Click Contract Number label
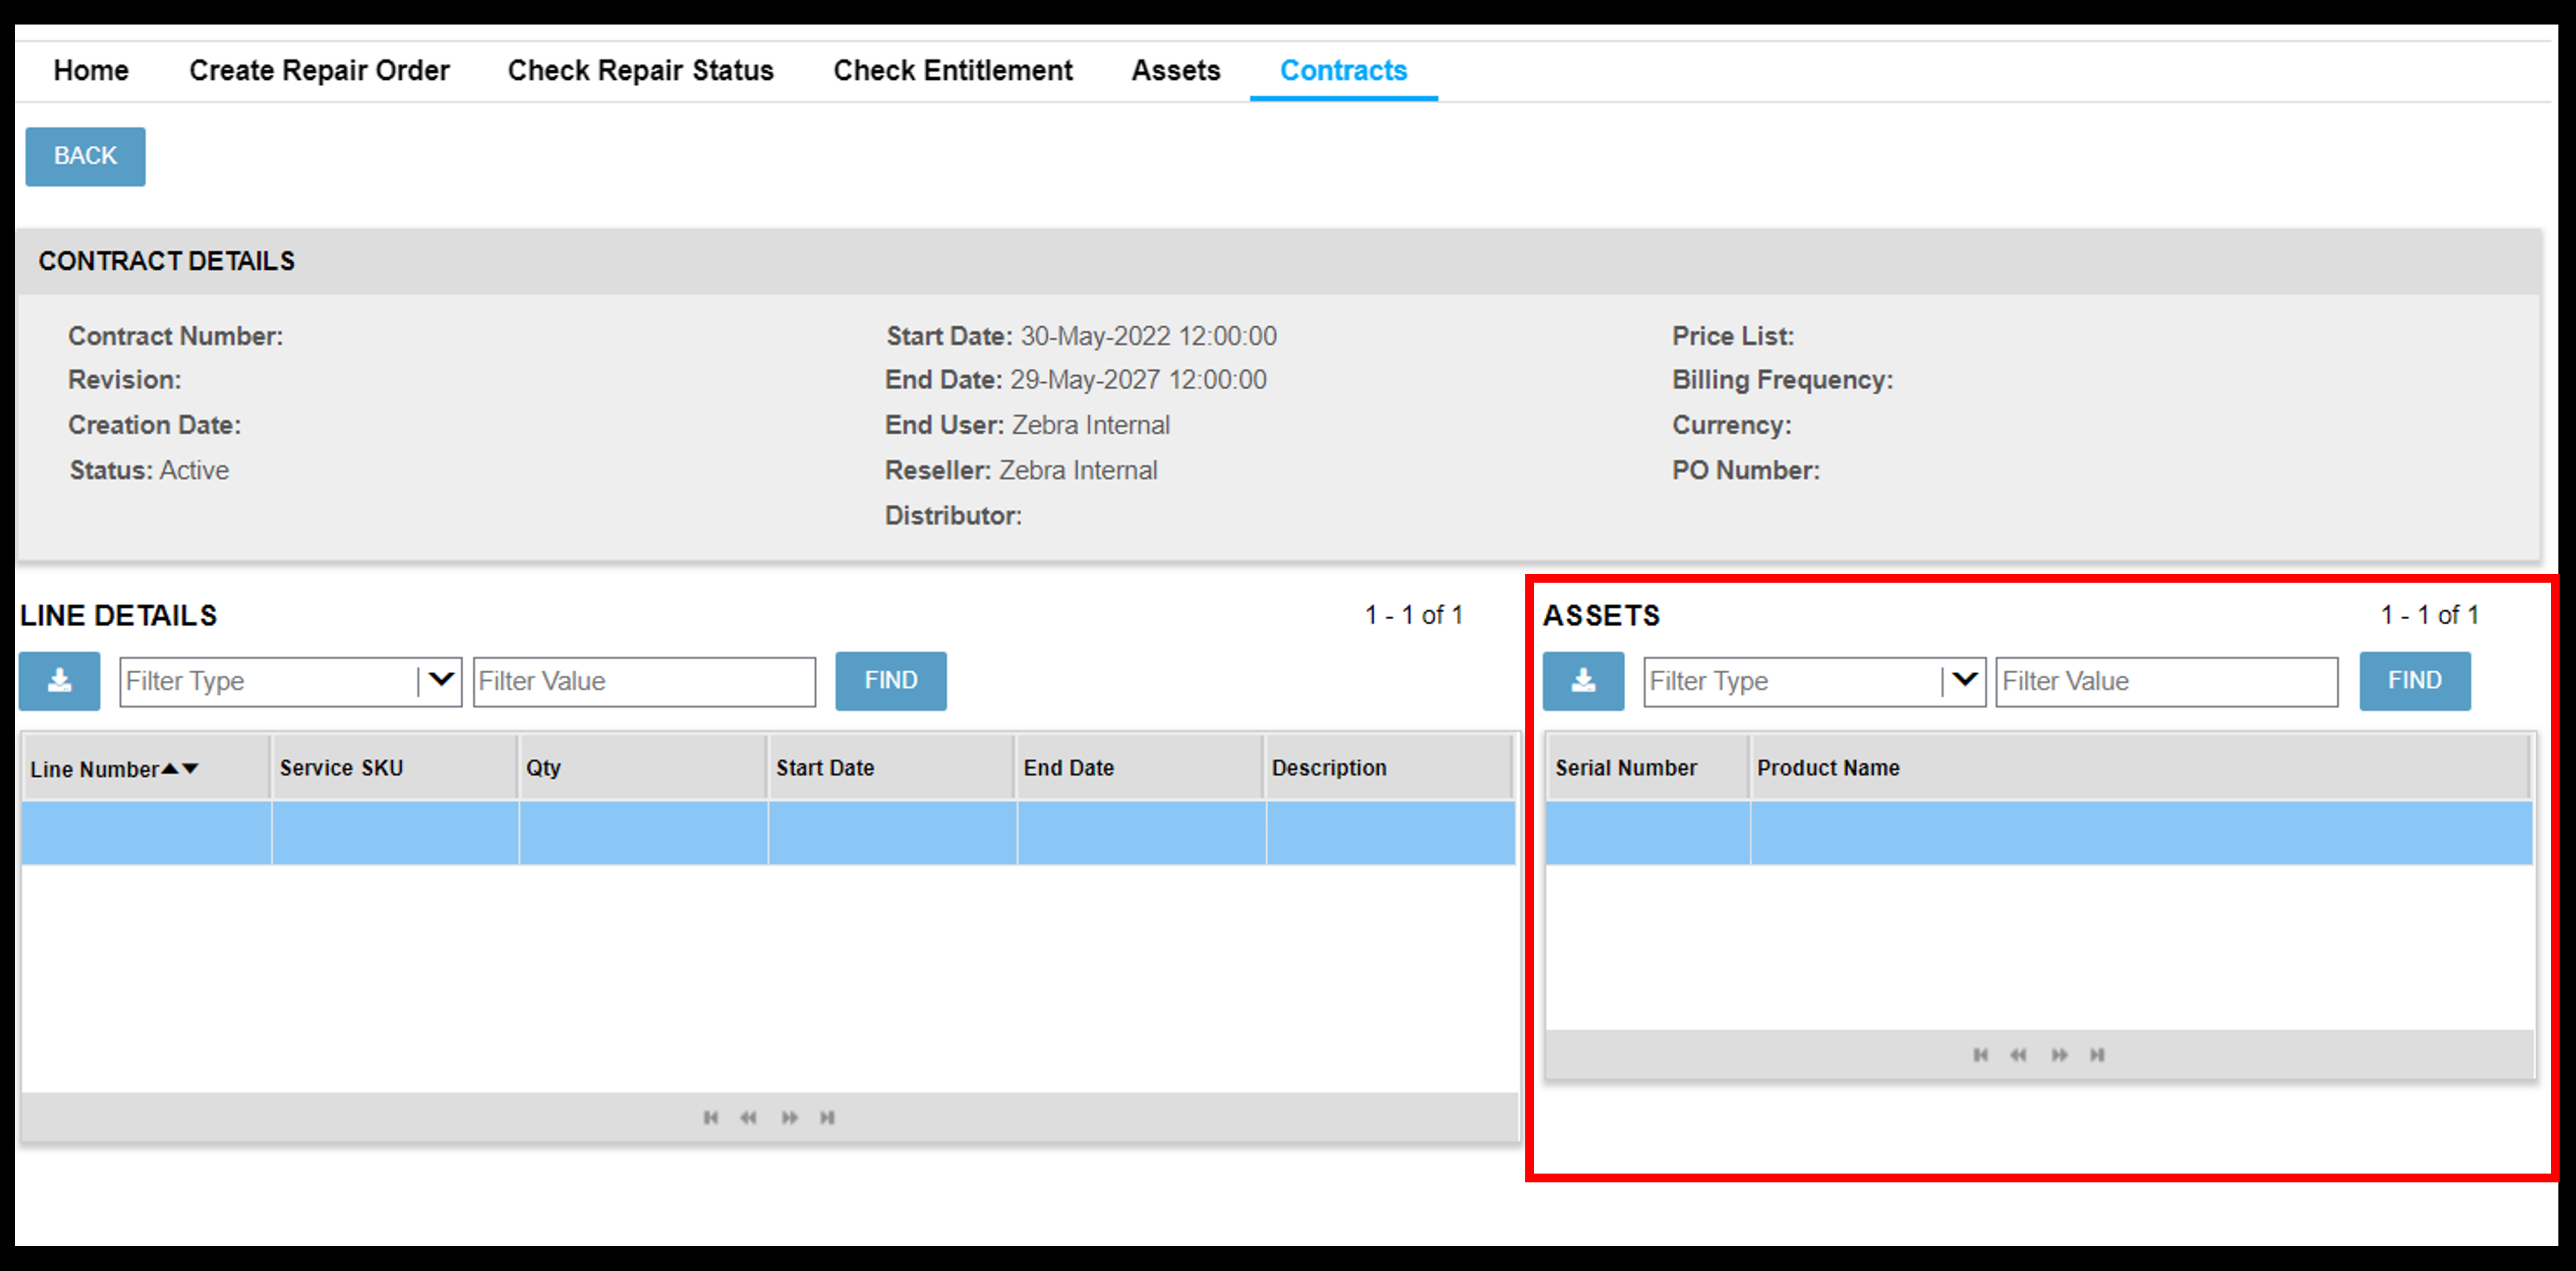Image resolution: width=2576 pixels, height=1271 pixels. click(x=176, y=336)
